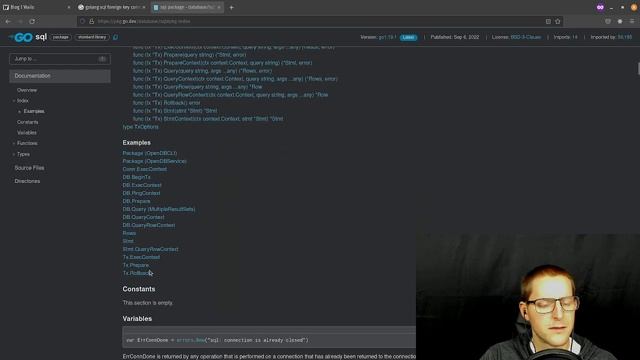The width and height of the screenshot is (640, 360).
Task: Open Directories in the sidebar
Action: point(27,181)
